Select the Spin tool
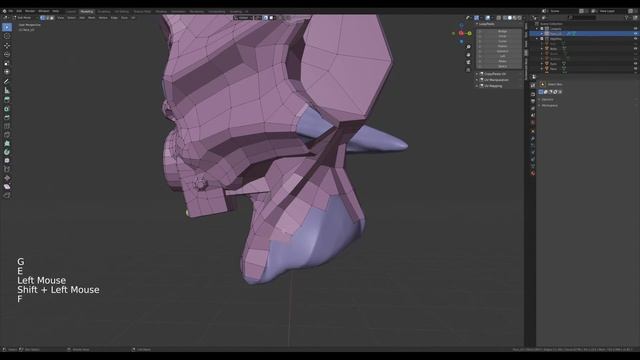This screenshot has width=640, height=360. 7,152
